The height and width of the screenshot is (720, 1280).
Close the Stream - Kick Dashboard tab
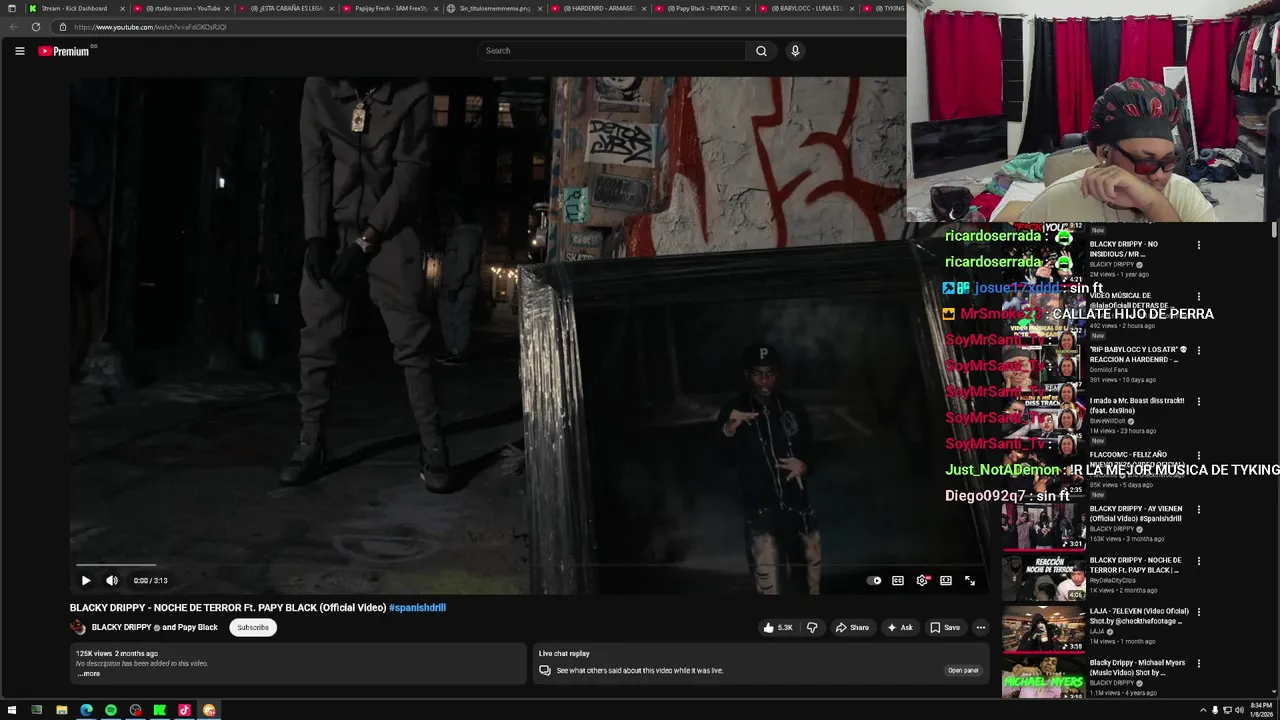[x=124, y=8]
